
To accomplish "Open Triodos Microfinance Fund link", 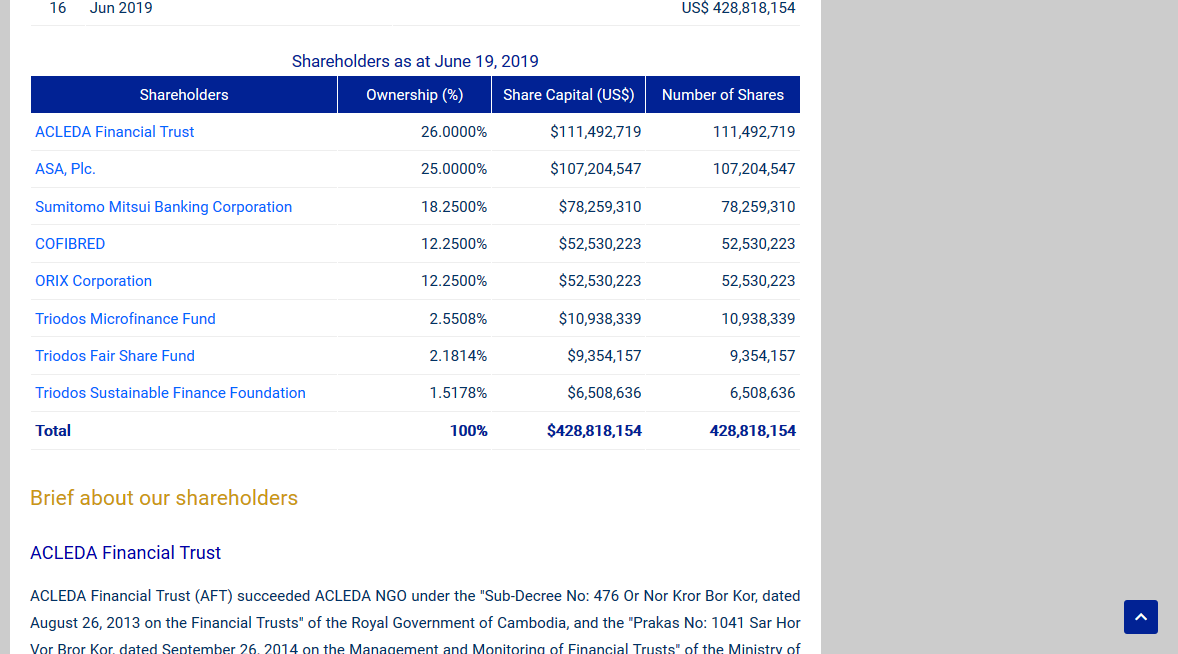I will pos(125,318).
